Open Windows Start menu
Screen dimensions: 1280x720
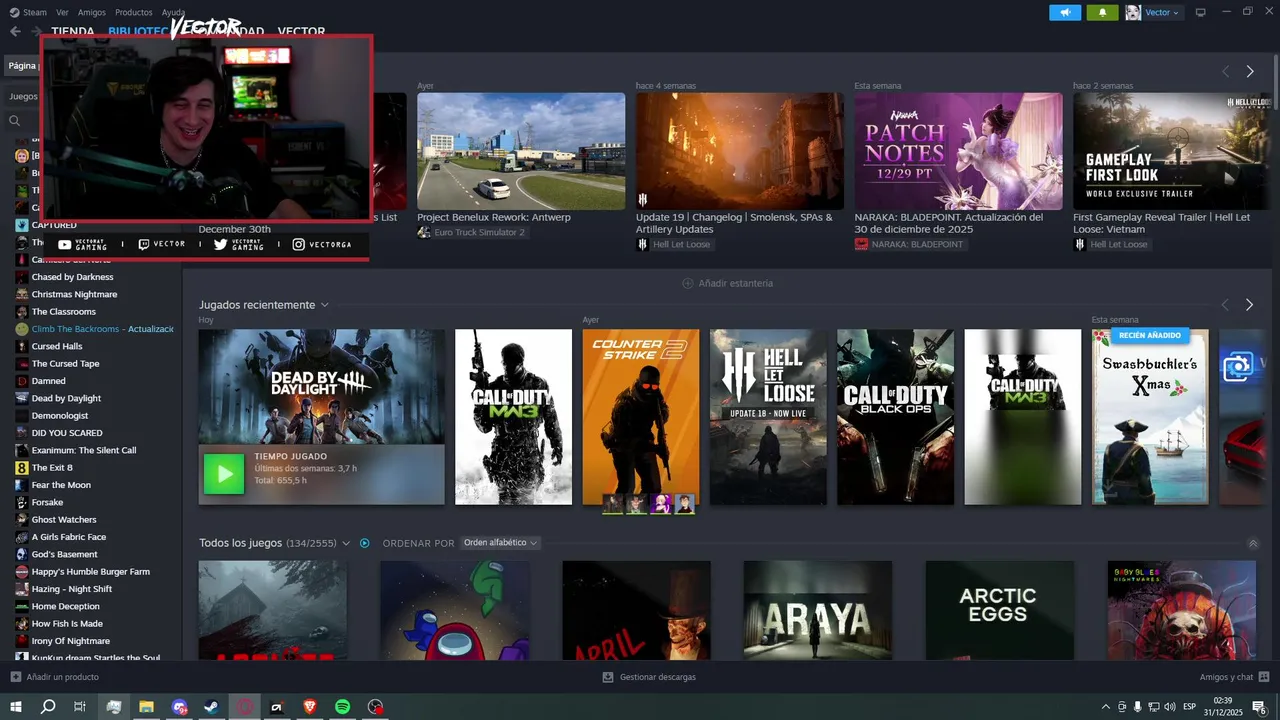pos(15,707)
